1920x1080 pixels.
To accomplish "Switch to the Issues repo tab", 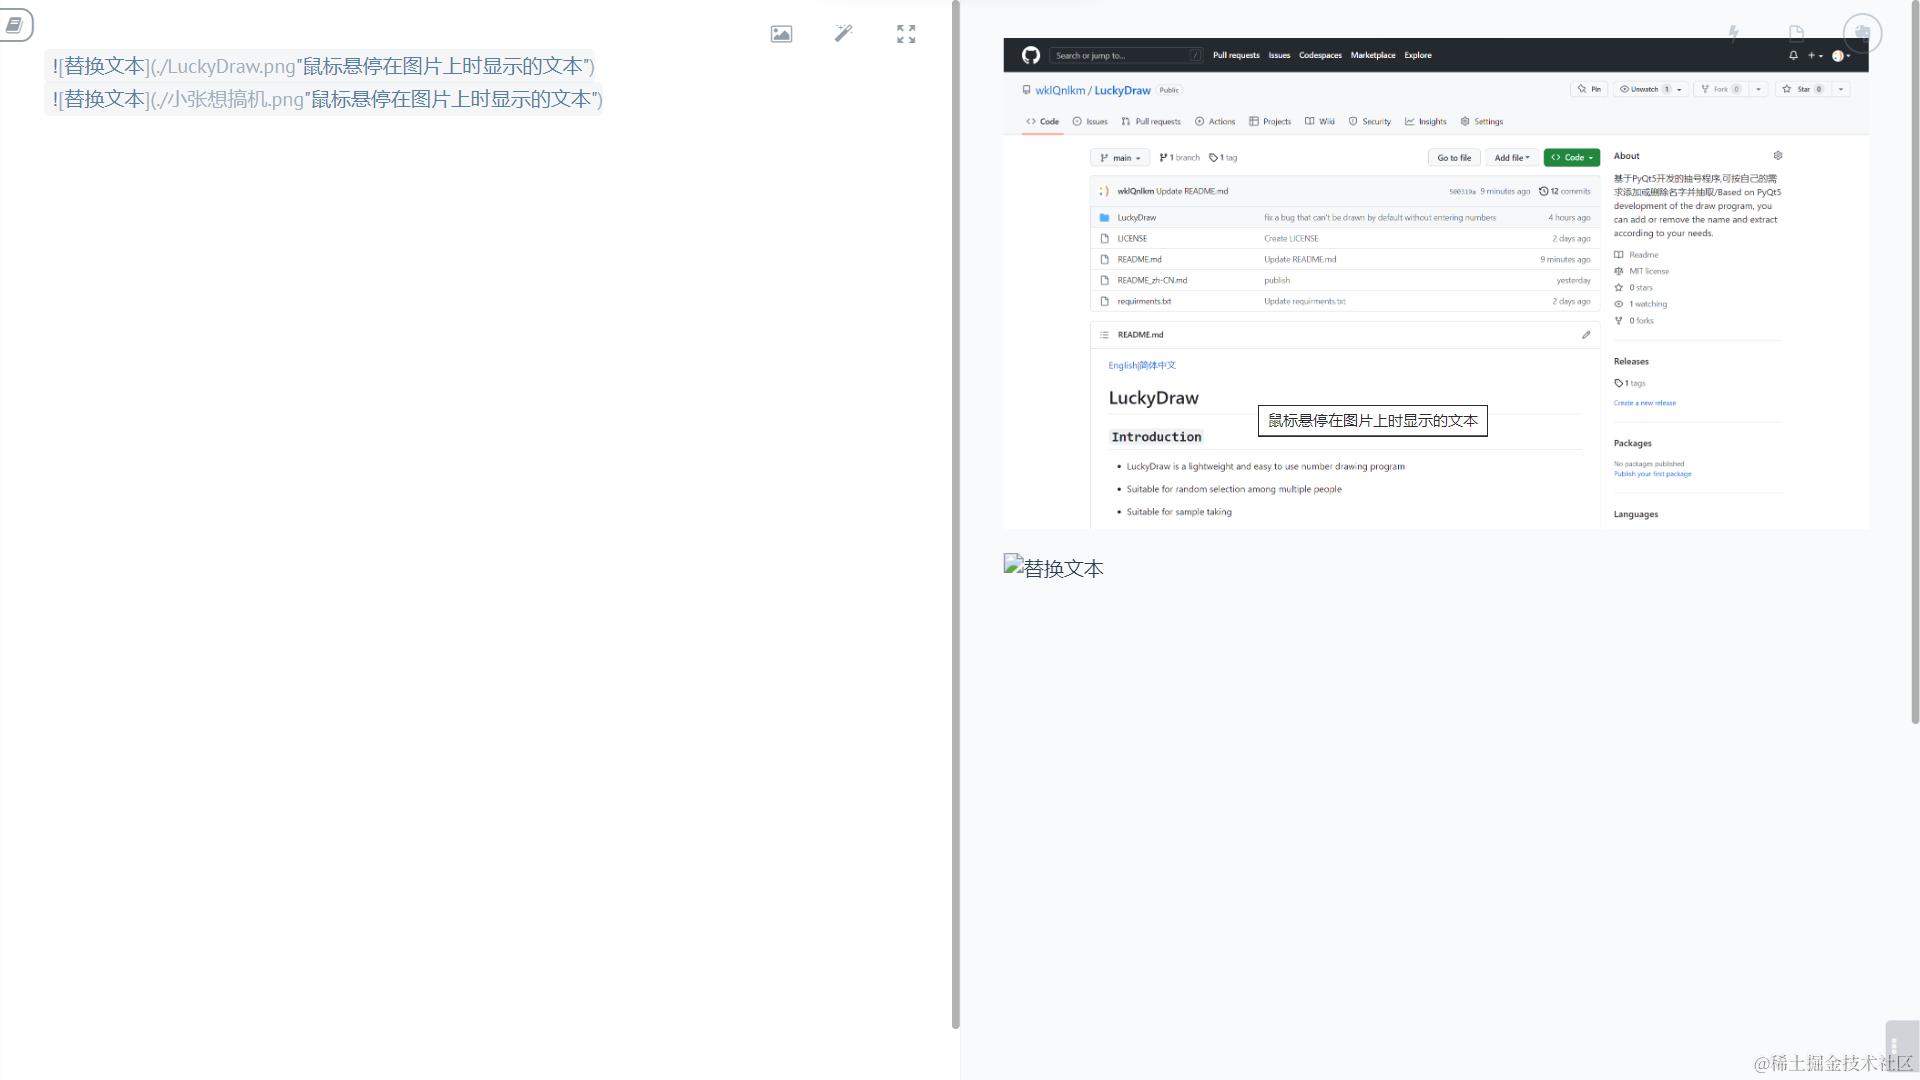I will pos(1090,122).
